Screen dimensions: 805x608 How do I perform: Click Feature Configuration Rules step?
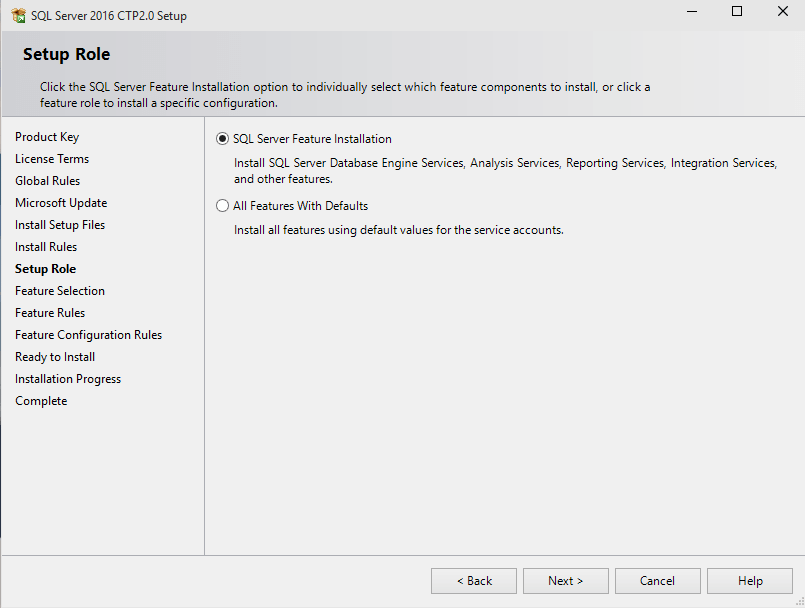tap(89, 335)
